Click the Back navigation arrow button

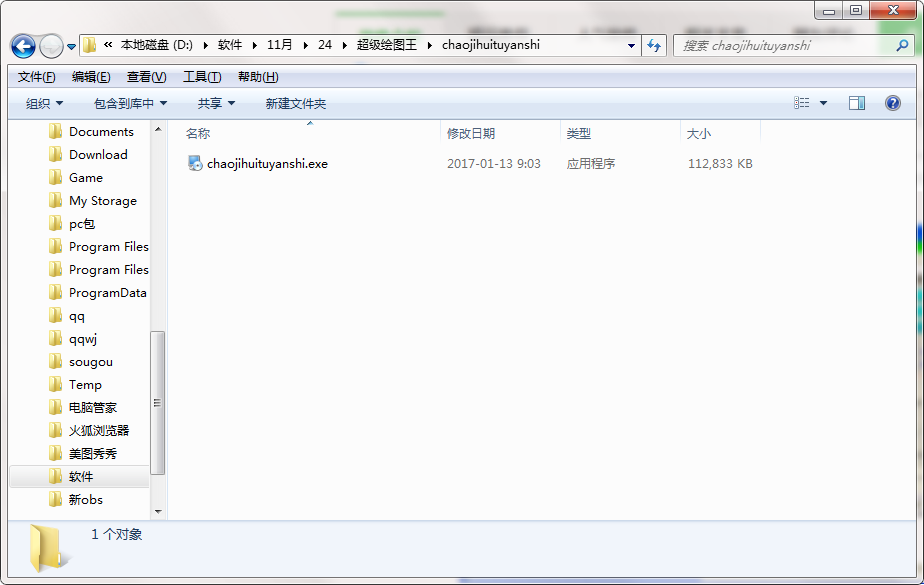23,46
